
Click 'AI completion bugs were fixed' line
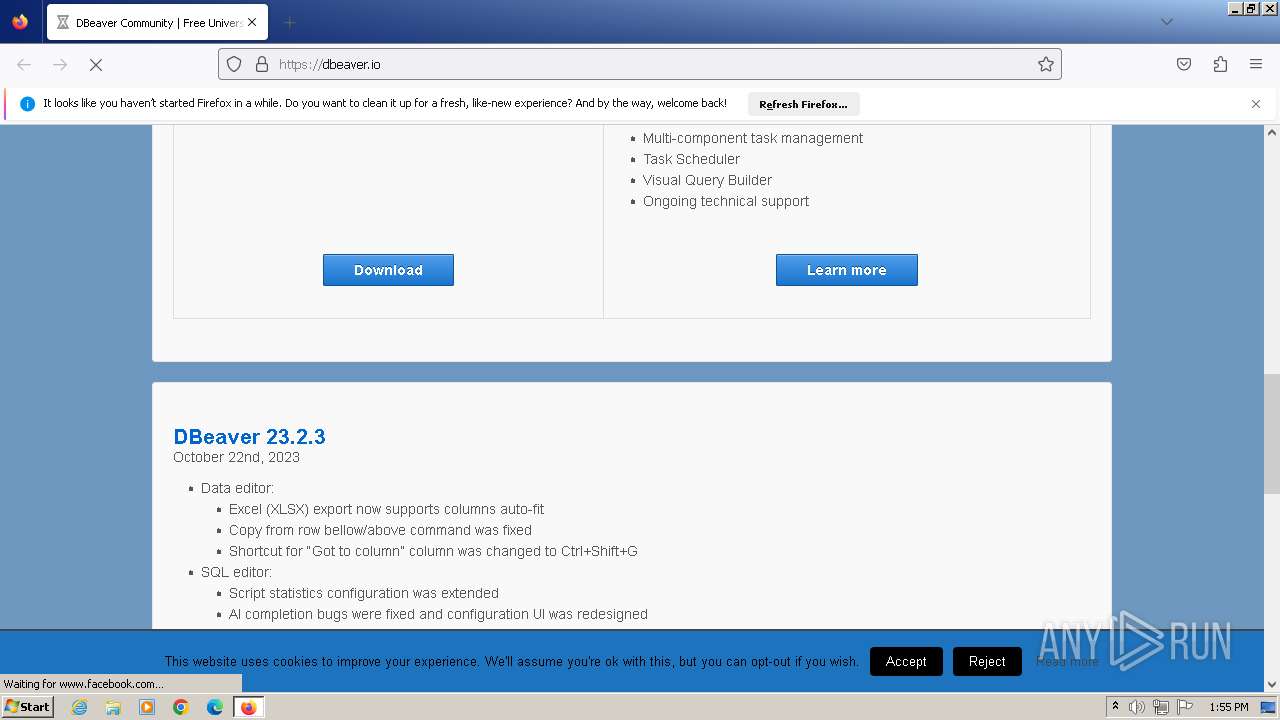pos(438,614)
